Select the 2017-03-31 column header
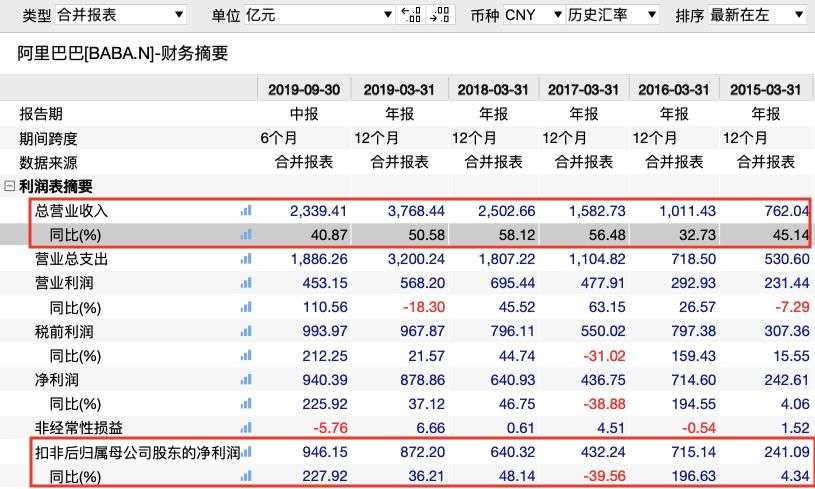This screenshot has width=815, height=489. [x=583, y=89]
